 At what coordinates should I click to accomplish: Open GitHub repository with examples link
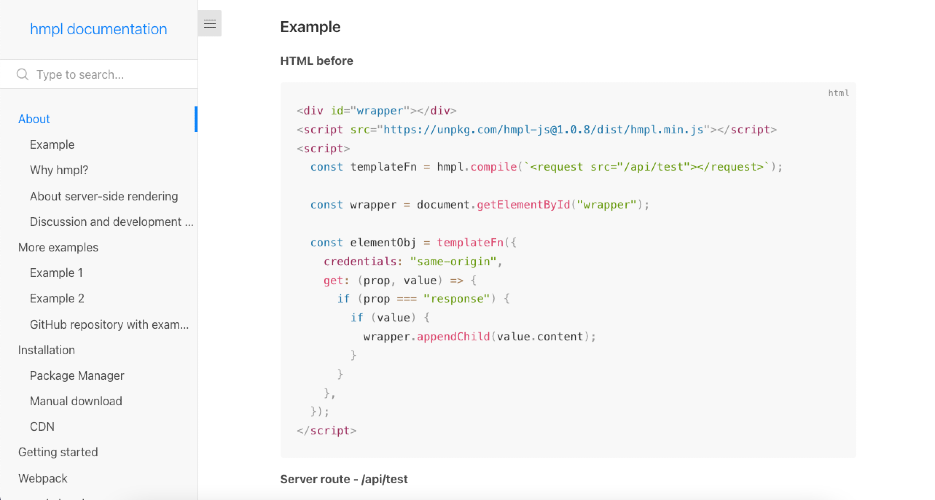point(109,324)
